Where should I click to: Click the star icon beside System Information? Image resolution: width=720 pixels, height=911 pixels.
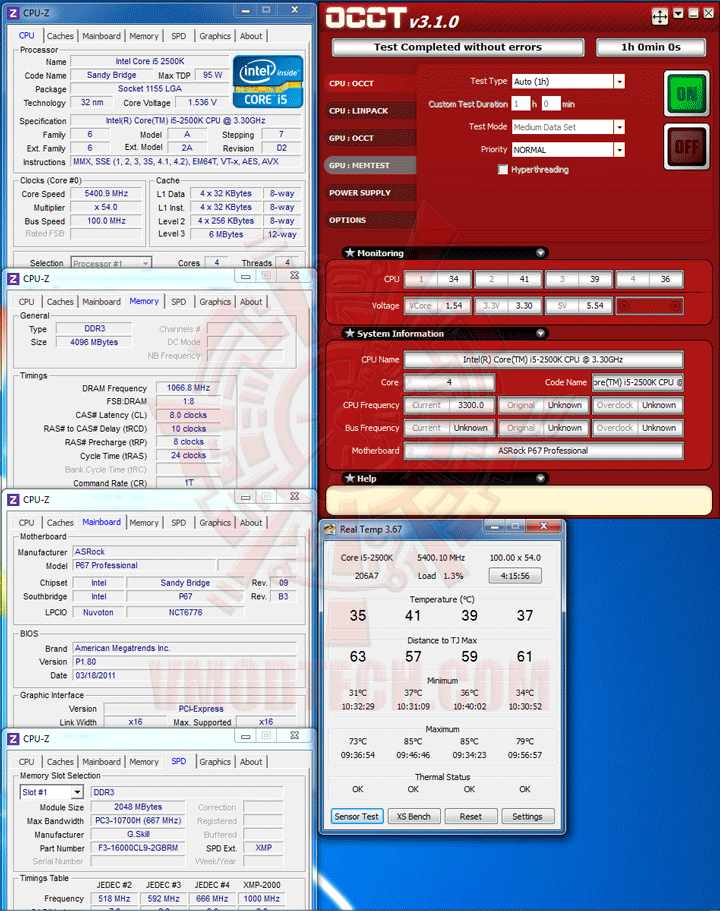point(349,333)
